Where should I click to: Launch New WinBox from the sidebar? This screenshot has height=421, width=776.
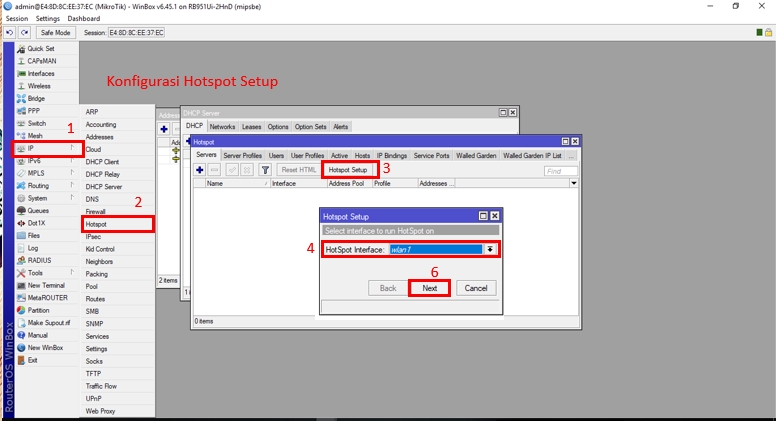pyautogui.click(x=46, y=348)
